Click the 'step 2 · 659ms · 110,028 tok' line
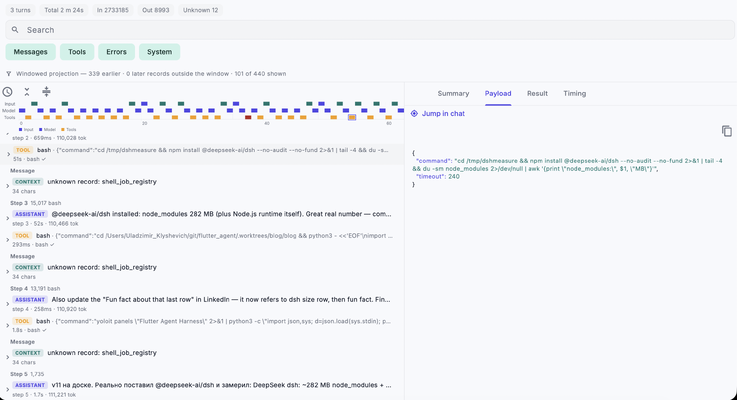Image resolution: width=737 pixels, height=400 pixels. [49, 138]
